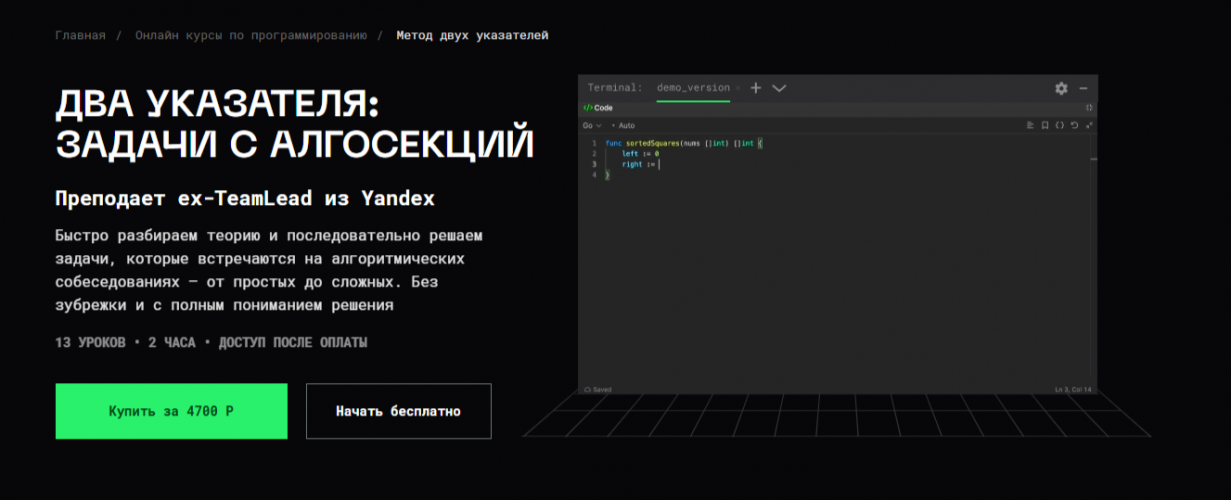The height and width of the screenshot is (500, 1231).
Task: Go to the Главная breadcrumb link
Action: click(x=80, y=35)
